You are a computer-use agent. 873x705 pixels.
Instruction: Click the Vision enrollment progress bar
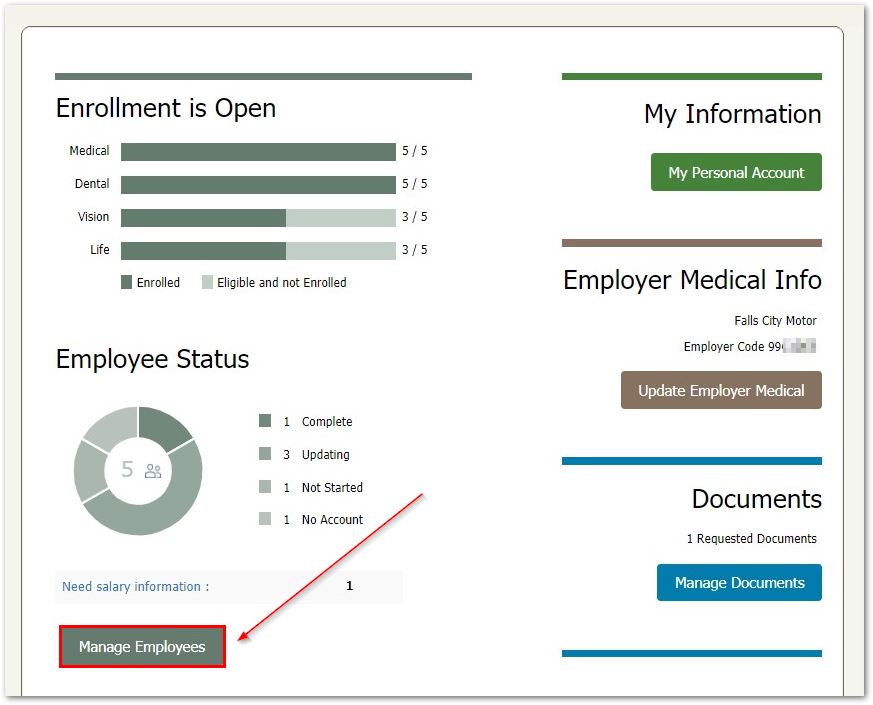click(258, 218)
